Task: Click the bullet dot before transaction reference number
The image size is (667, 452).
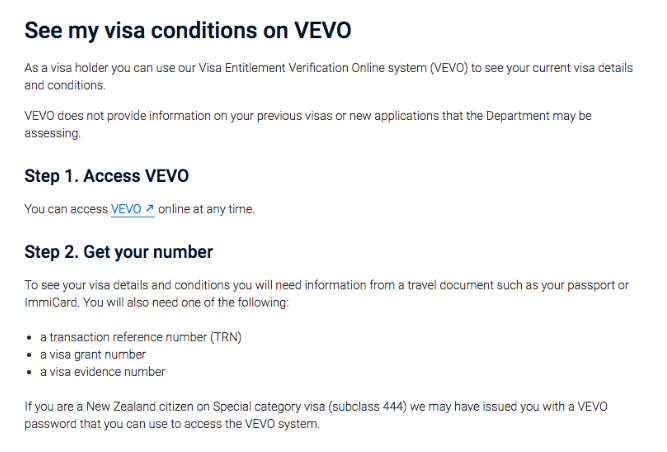Action: click(29, 338)
